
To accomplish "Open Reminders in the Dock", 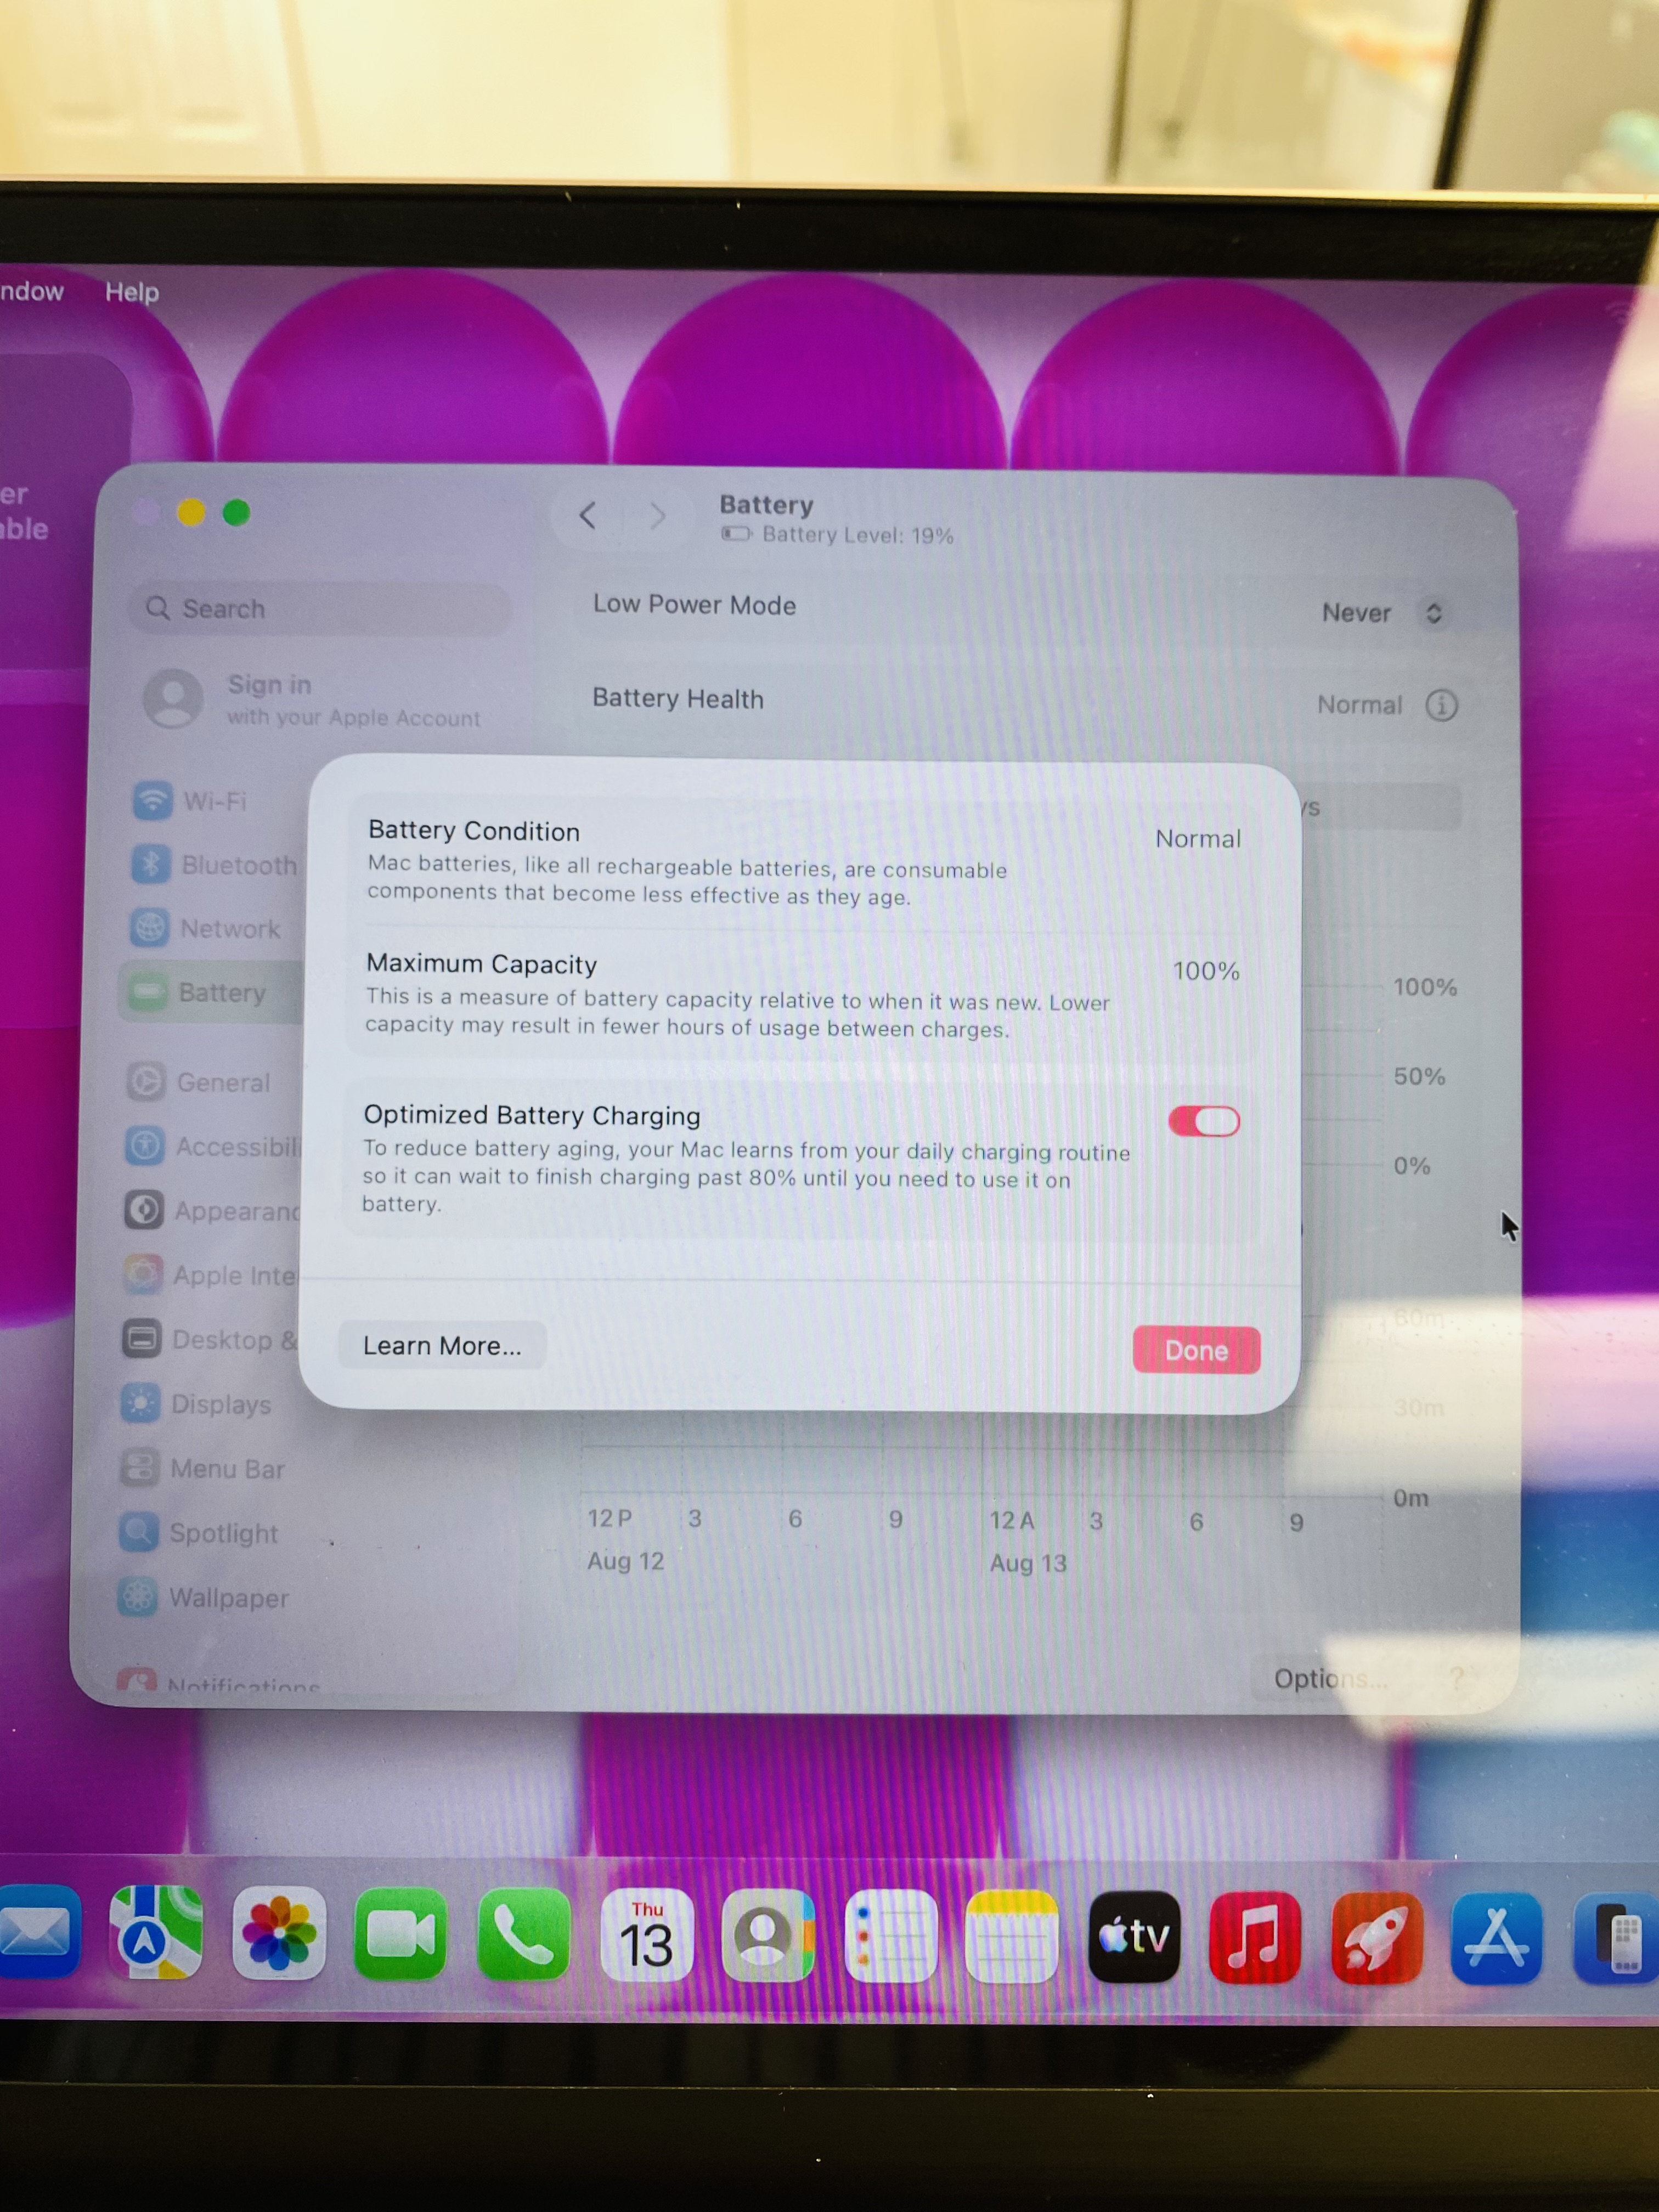I will pos(890,1937).
